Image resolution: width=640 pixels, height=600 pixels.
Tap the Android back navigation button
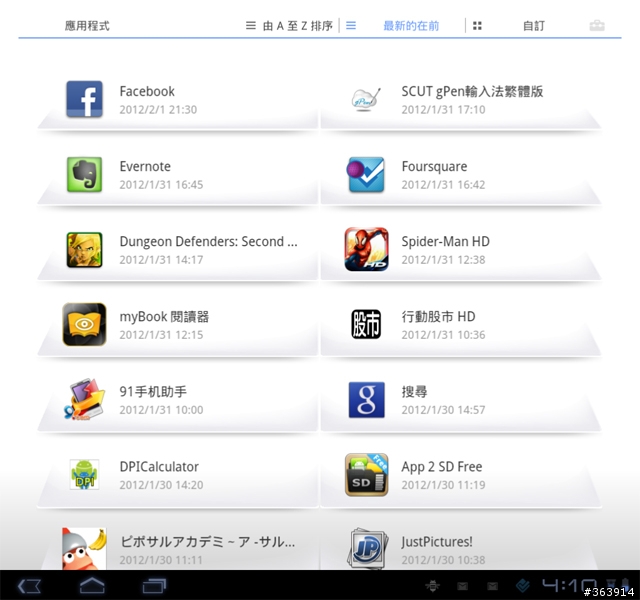[x=29, y=587]
